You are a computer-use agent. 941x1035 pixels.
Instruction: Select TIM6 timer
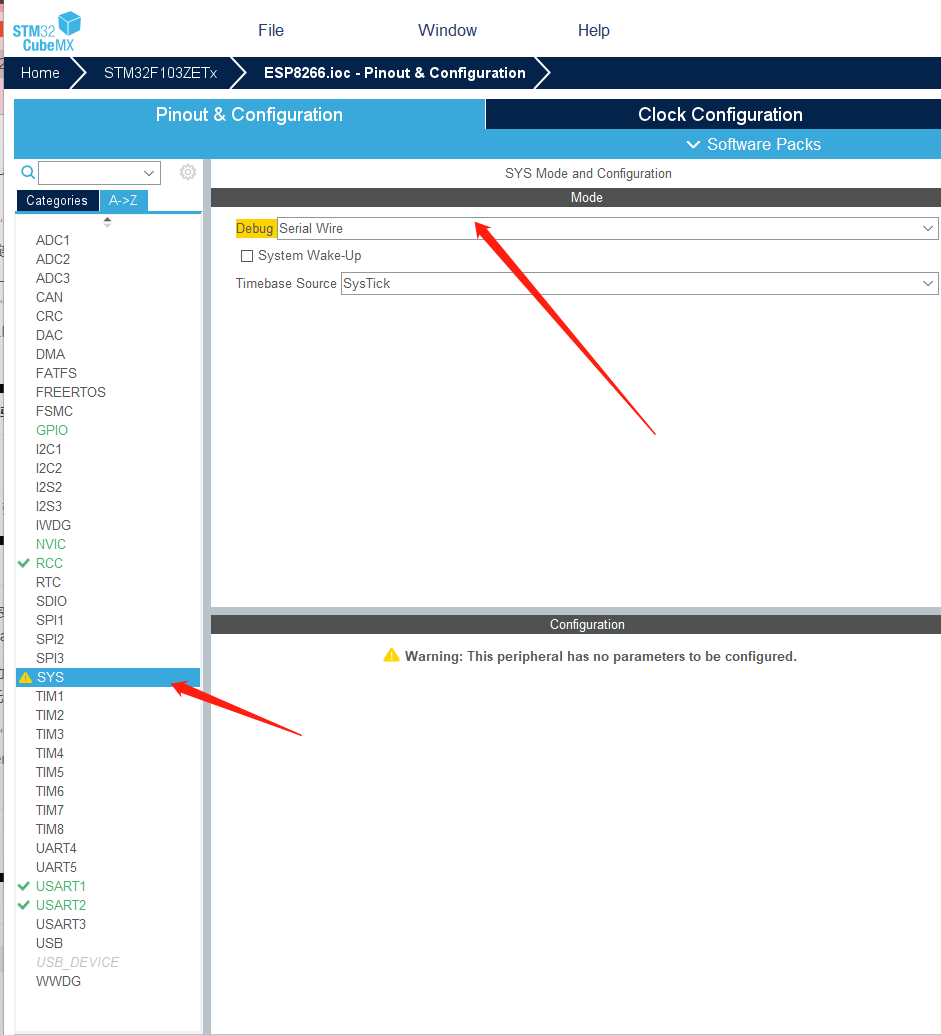tap(49, 791)
